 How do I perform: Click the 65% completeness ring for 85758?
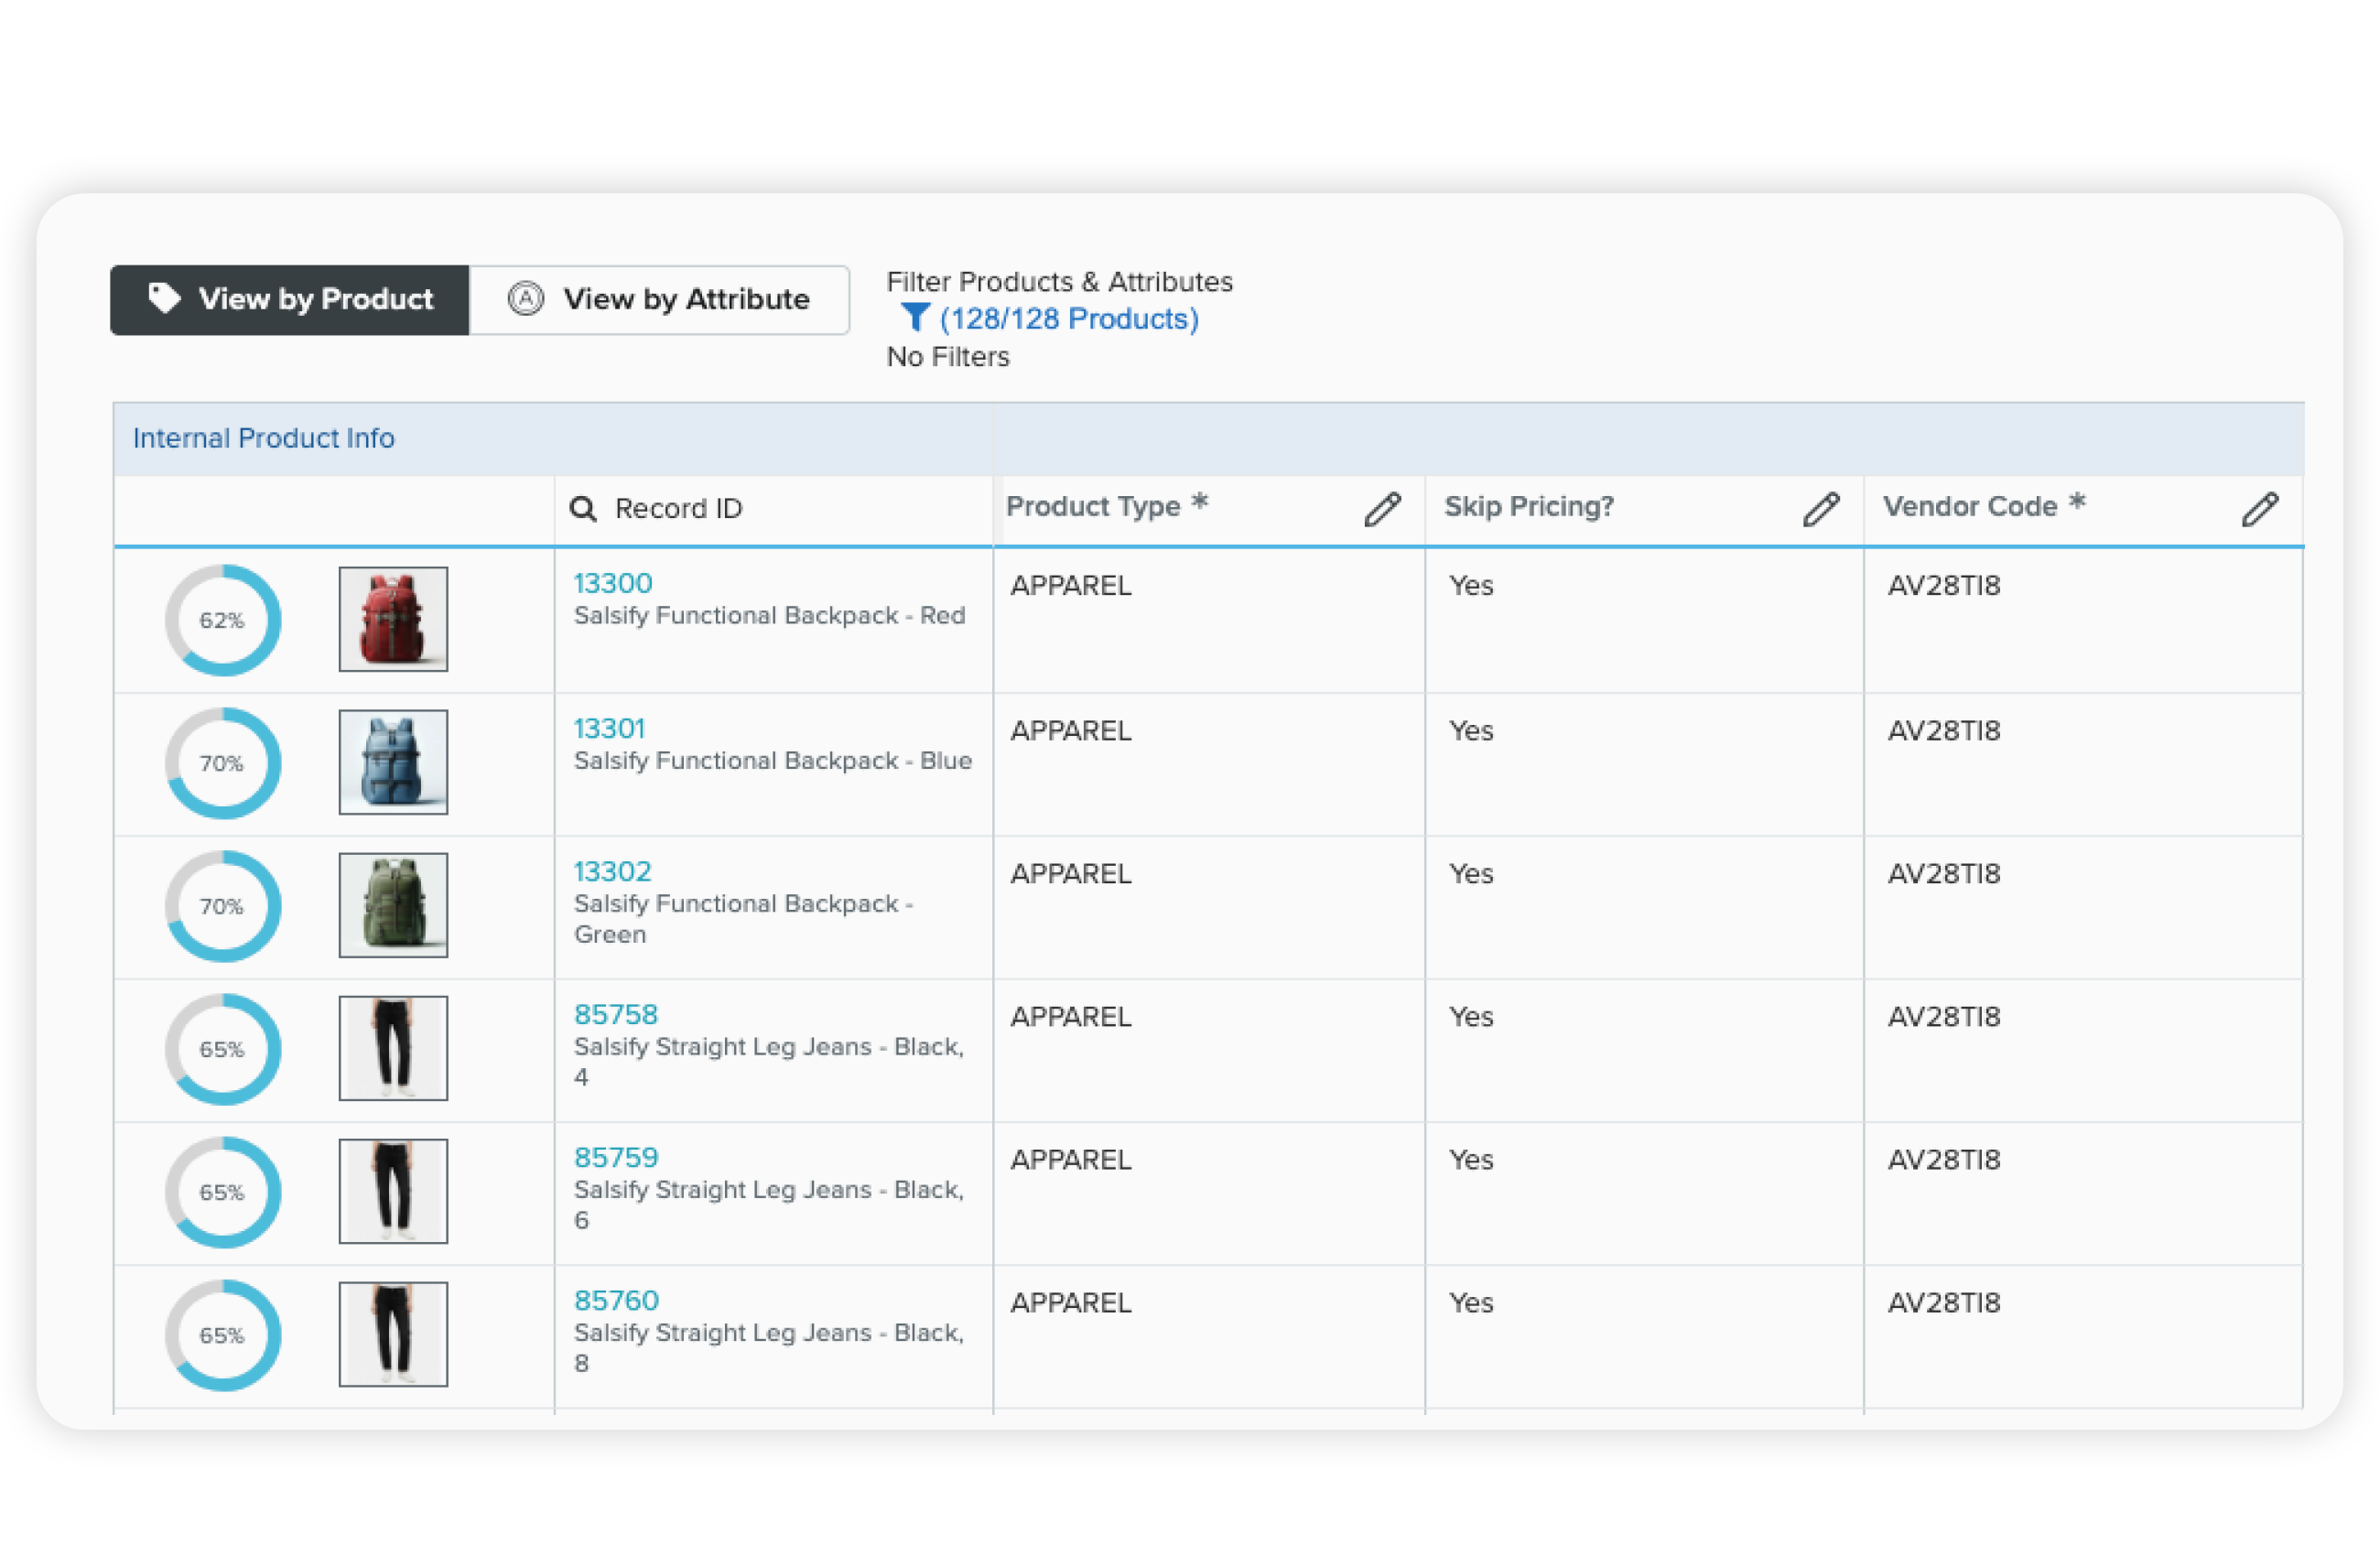[x=223, y=1049]
